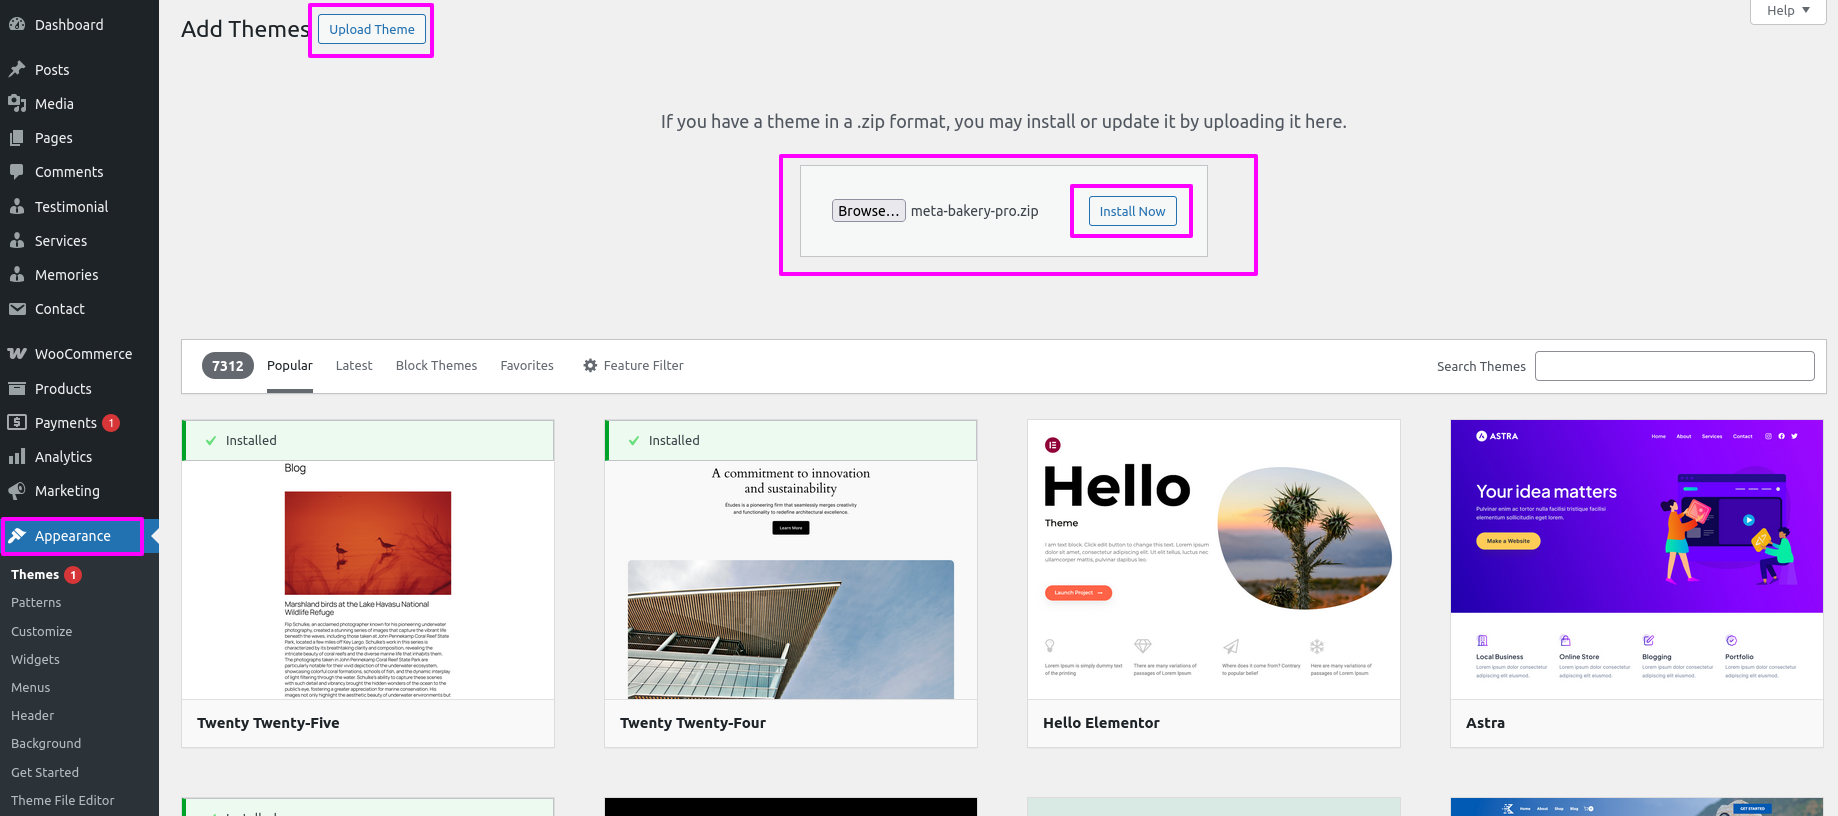Open the Hello Elementor theme thumbnail
1838x816 pixels.
[x=1213, y=560]
